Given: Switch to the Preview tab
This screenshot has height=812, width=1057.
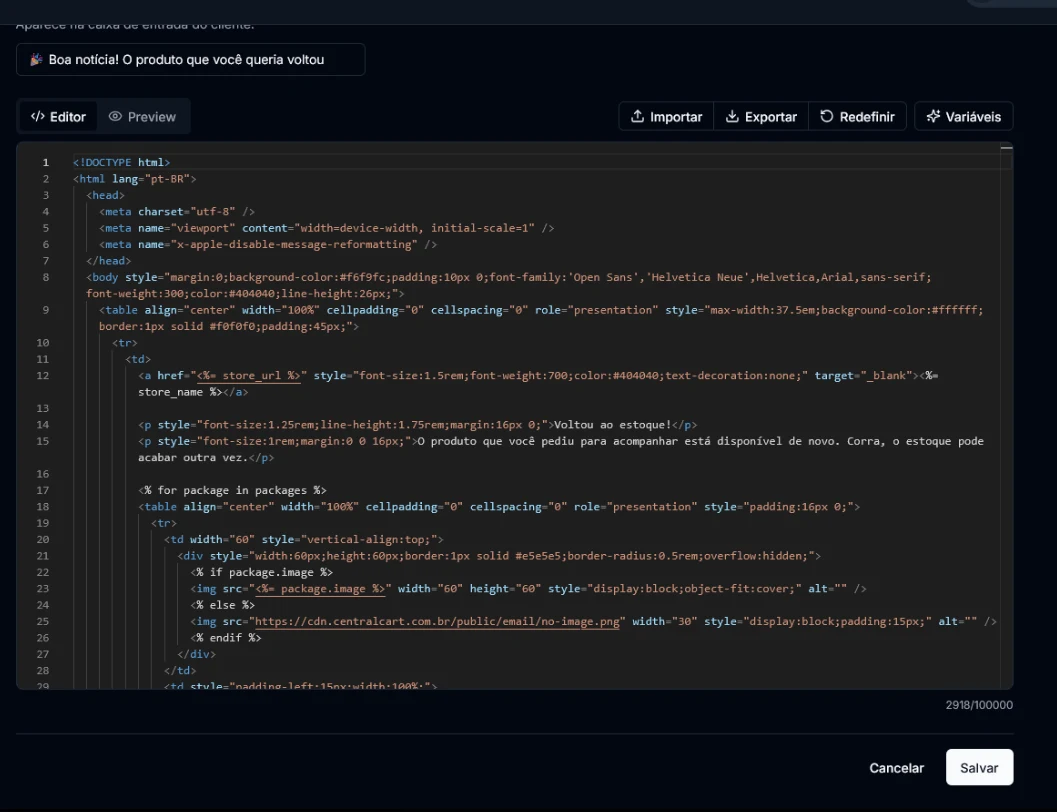Looking at the screenshot, I should [142, 117].
